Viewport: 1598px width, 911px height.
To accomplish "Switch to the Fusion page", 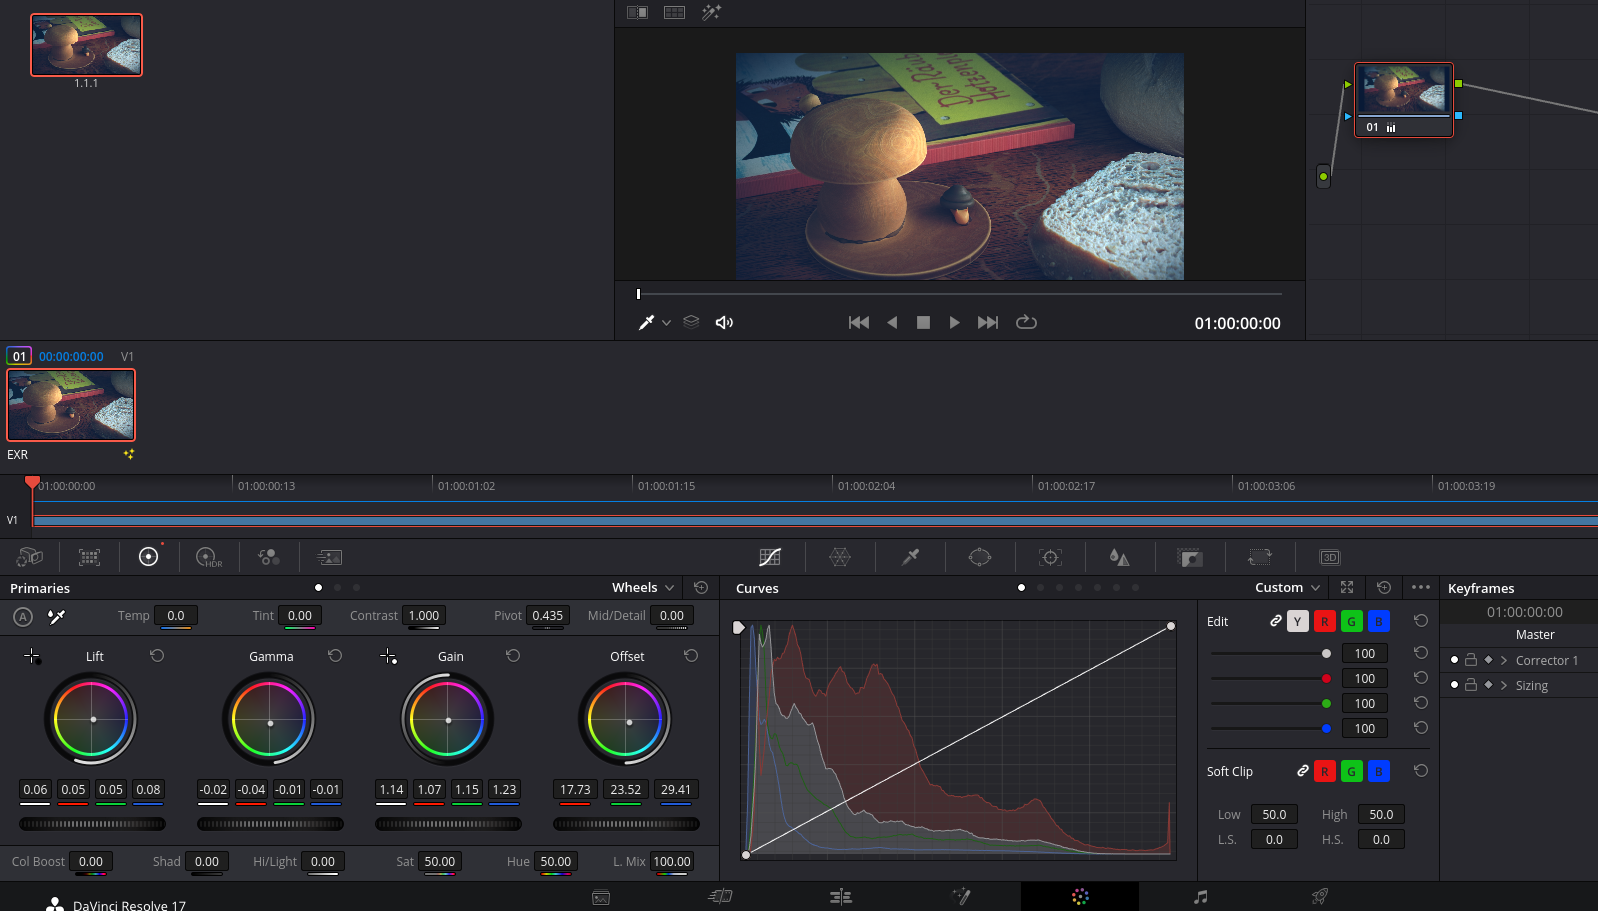I will pyautogui.click(x=961, y=897).
